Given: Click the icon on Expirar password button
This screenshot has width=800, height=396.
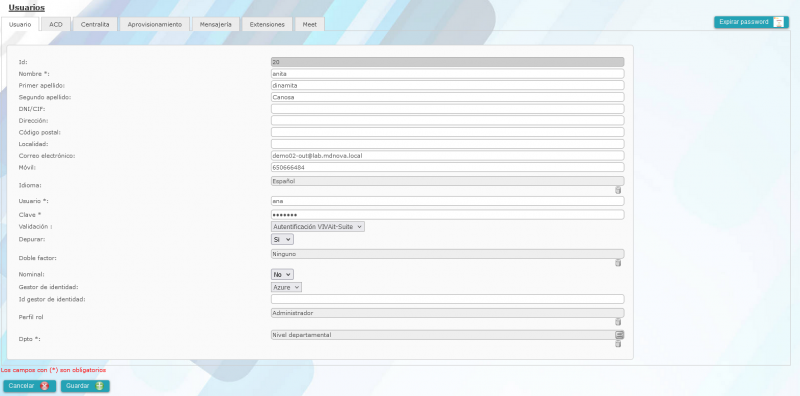Looking at the screenshot, I should click(778, 22).
